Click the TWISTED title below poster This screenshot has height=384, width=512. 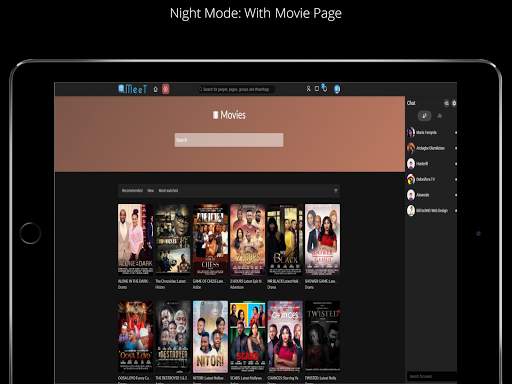[320, 378]
